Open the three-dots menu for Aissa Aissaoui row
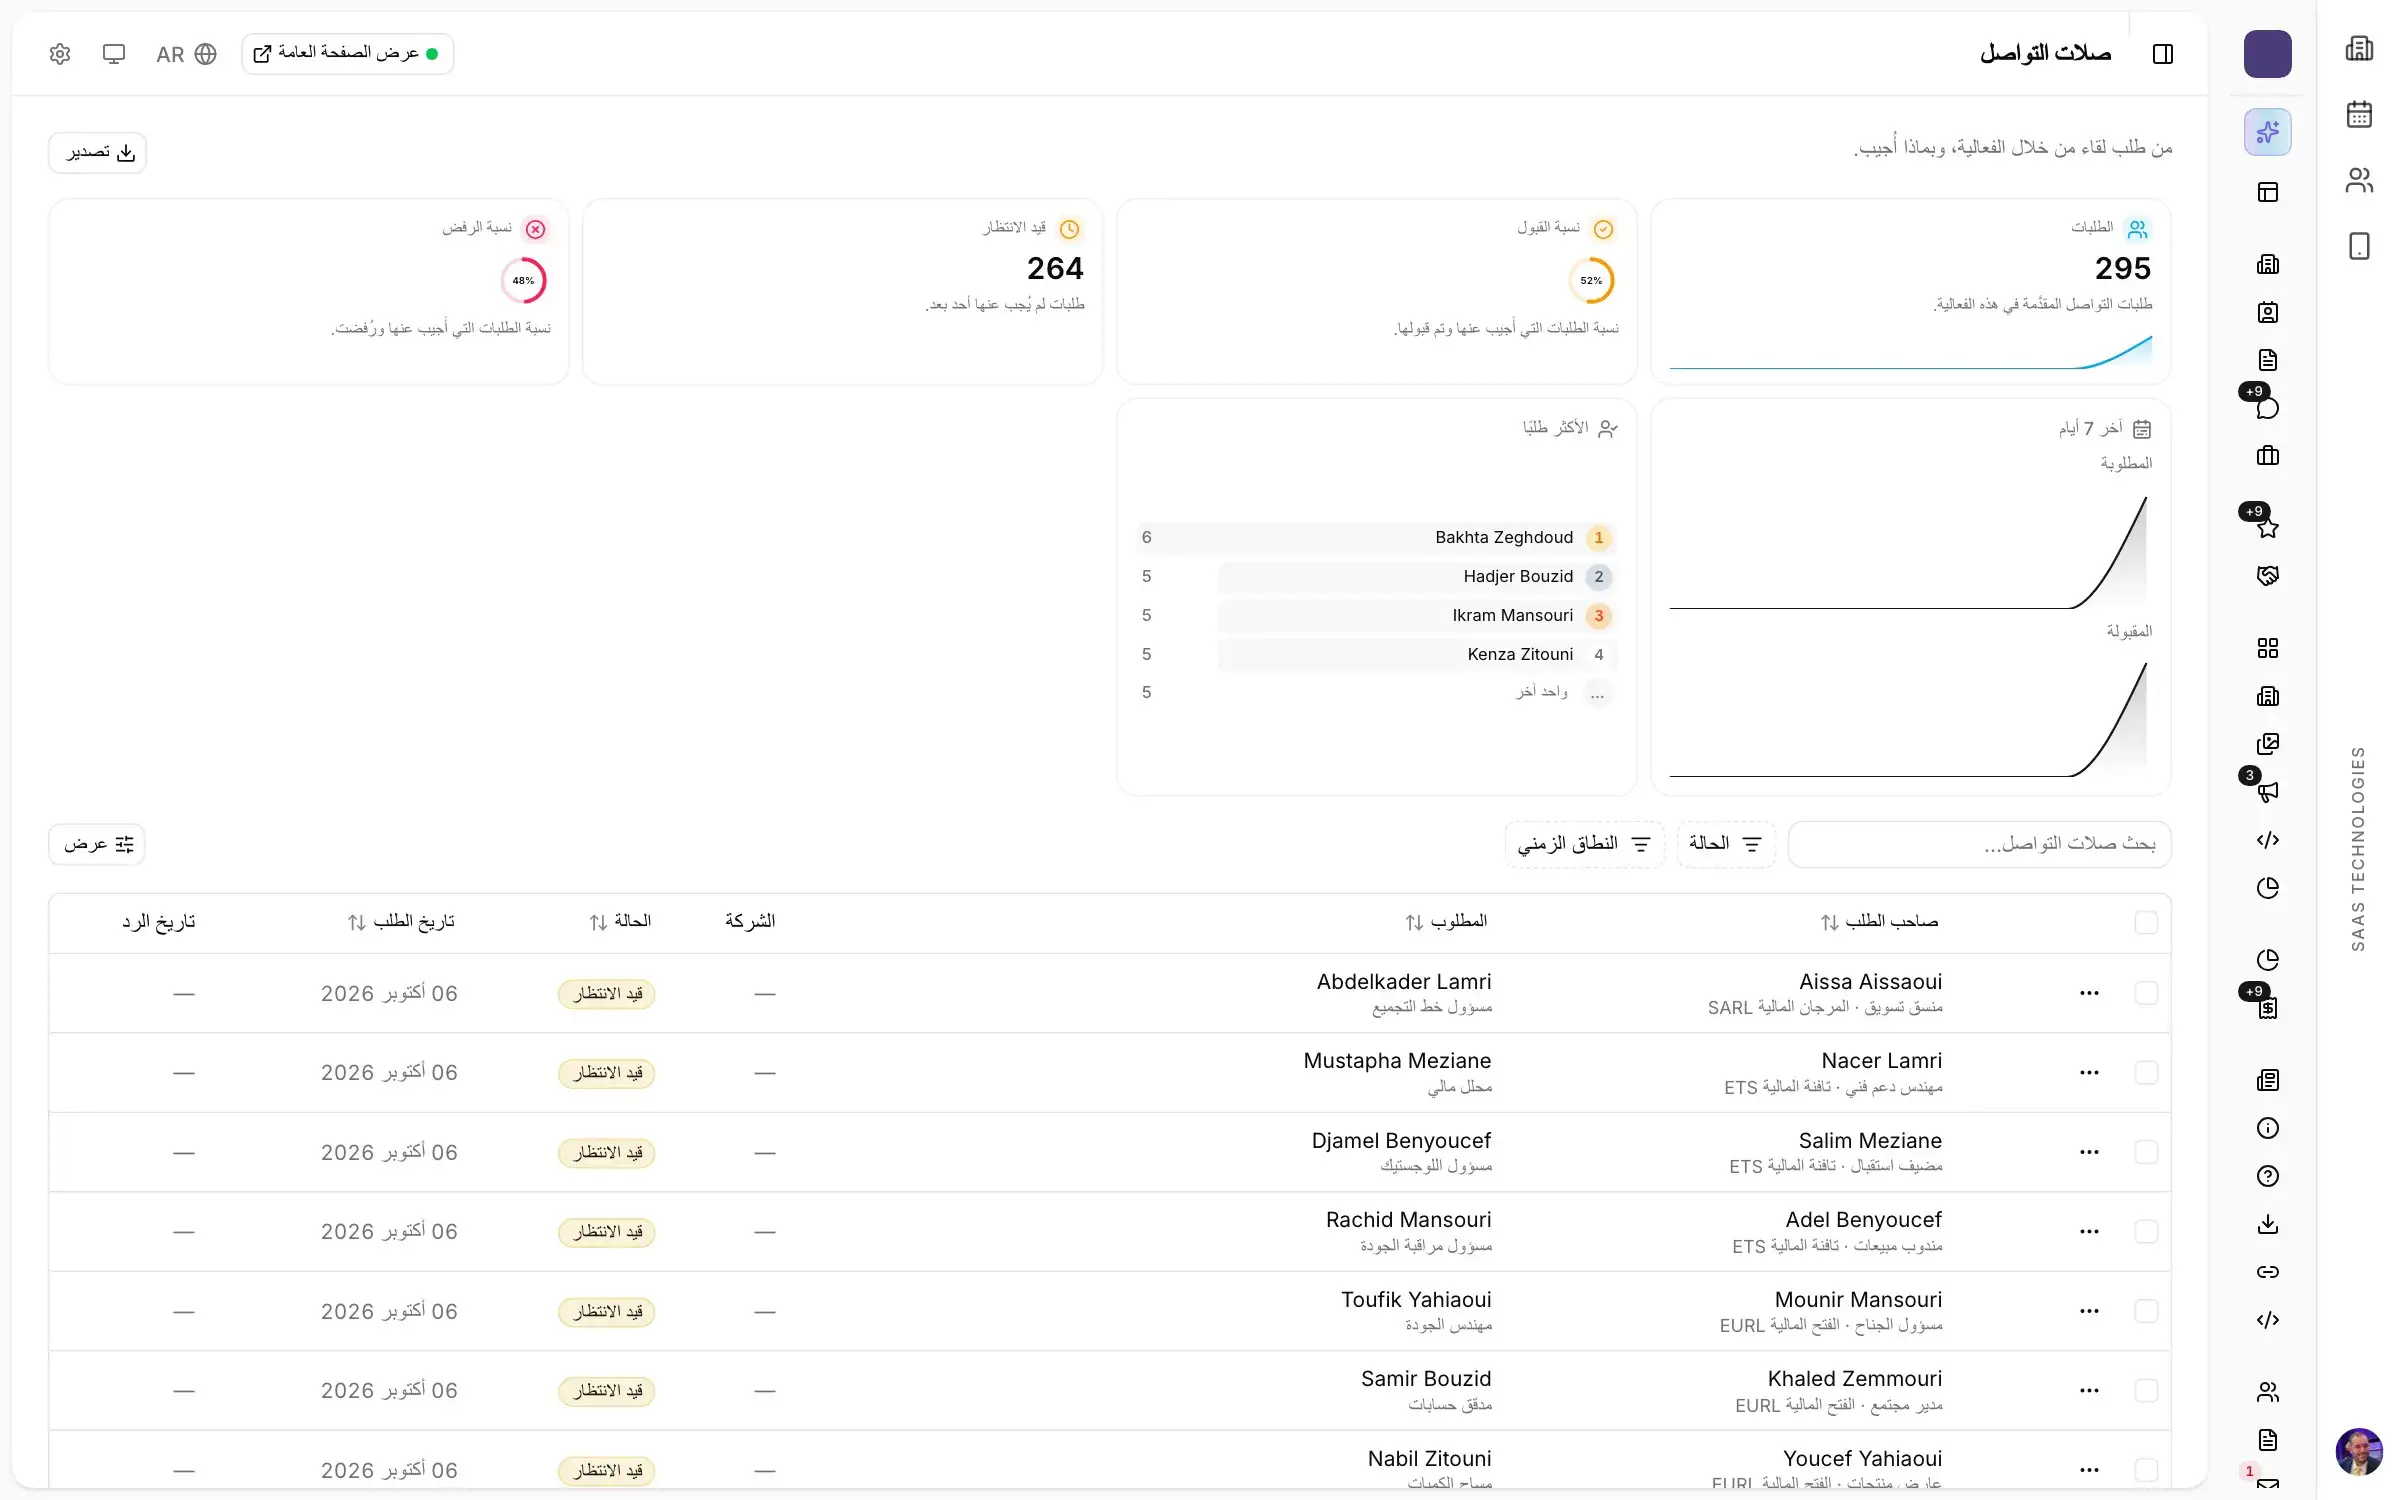This screenshot has height=1500, width=2400. [x=2088, y=993]
